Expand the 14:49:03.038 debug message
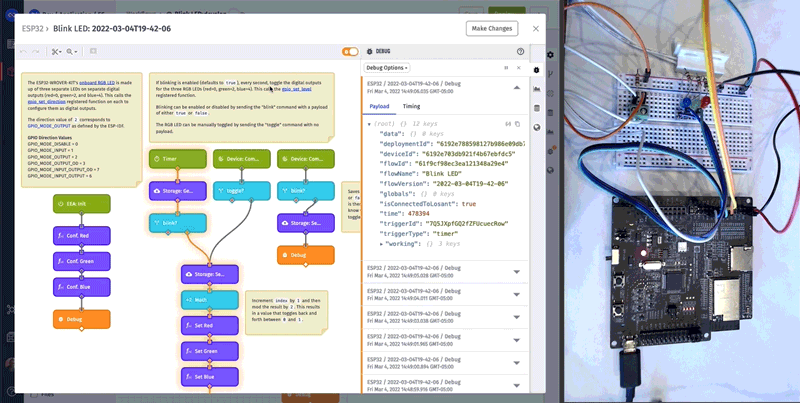800x403 pixels. pyautogui.click(x=517, y=317)
